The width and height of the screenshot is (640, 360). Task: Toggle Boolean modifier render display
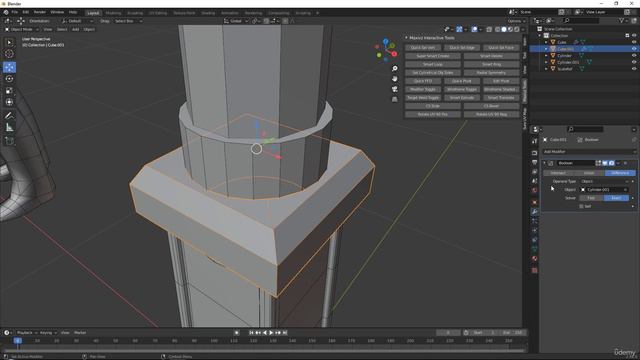(x=611, y=163)
